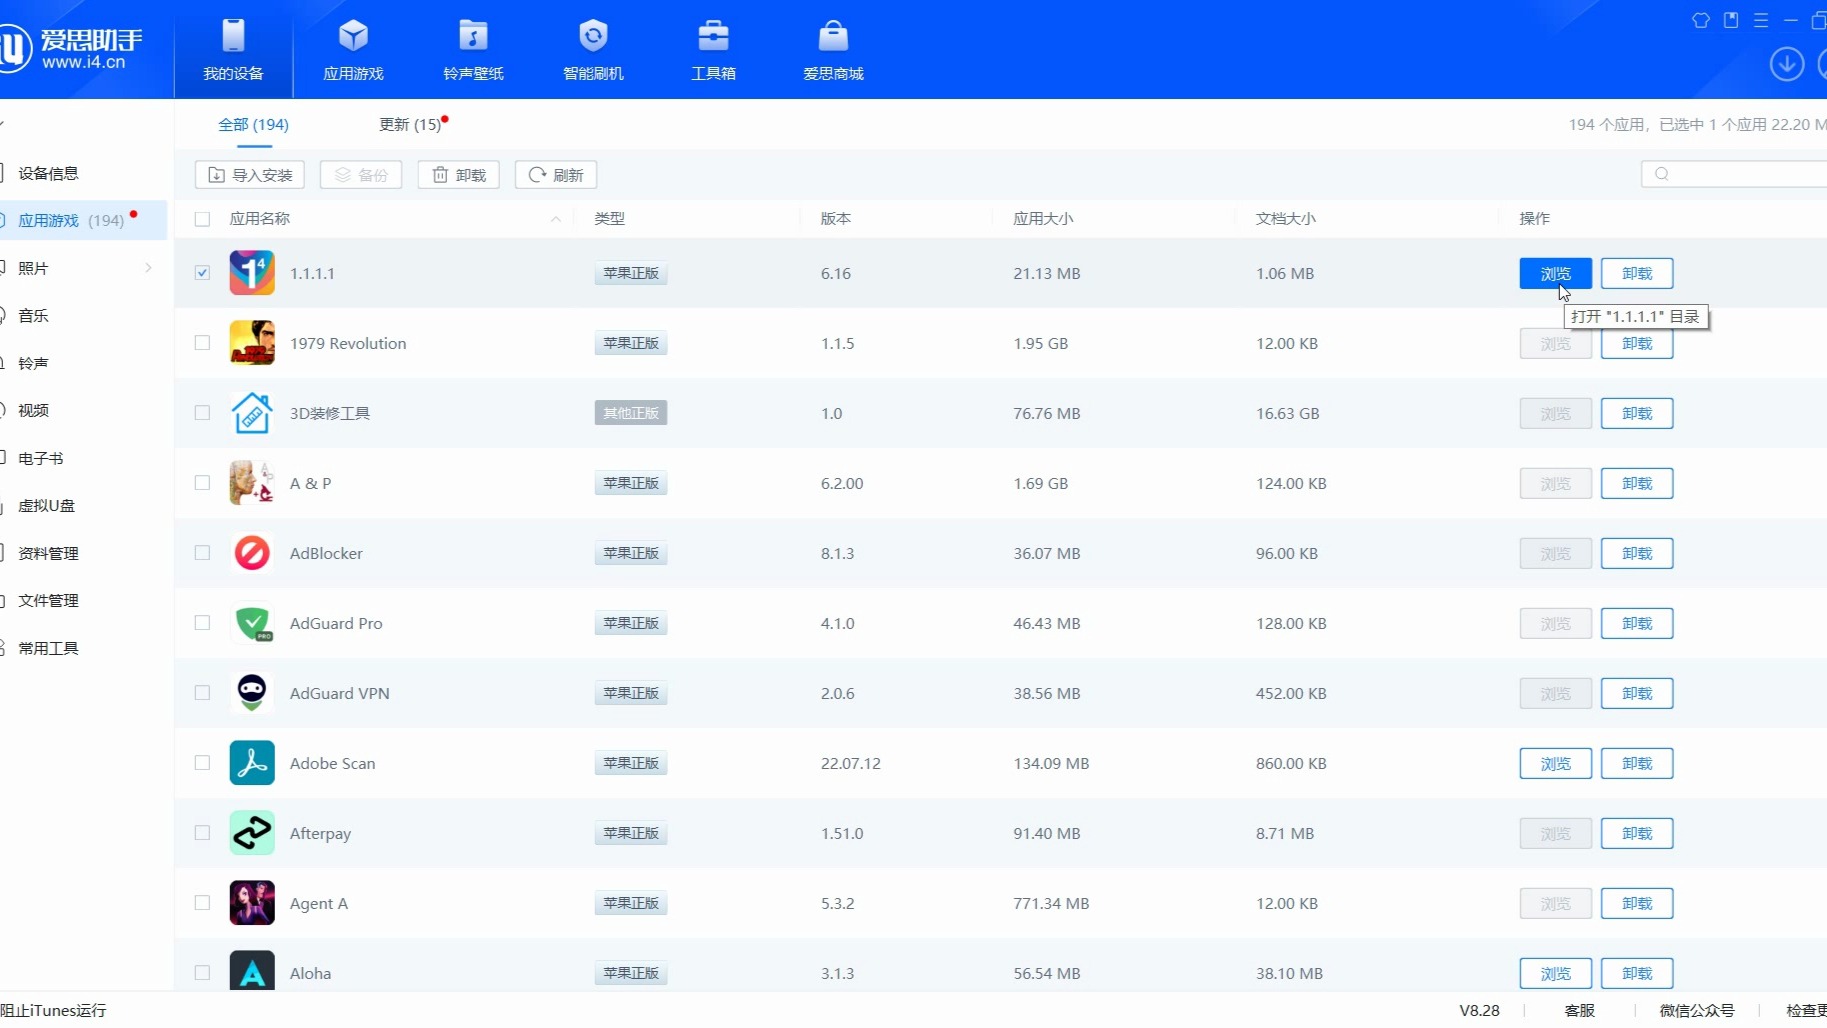Click the toolbar 卸载 uninstall button

point(459,175)
